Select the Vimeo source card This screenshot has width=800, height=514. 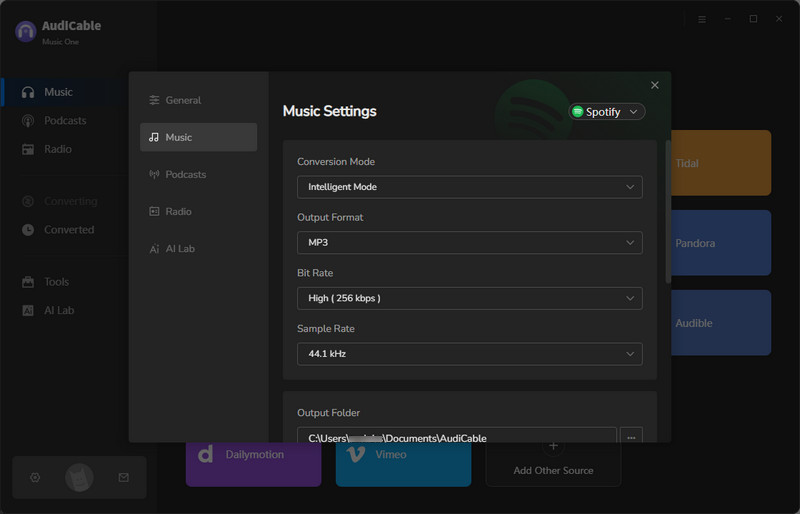point(404,464)
